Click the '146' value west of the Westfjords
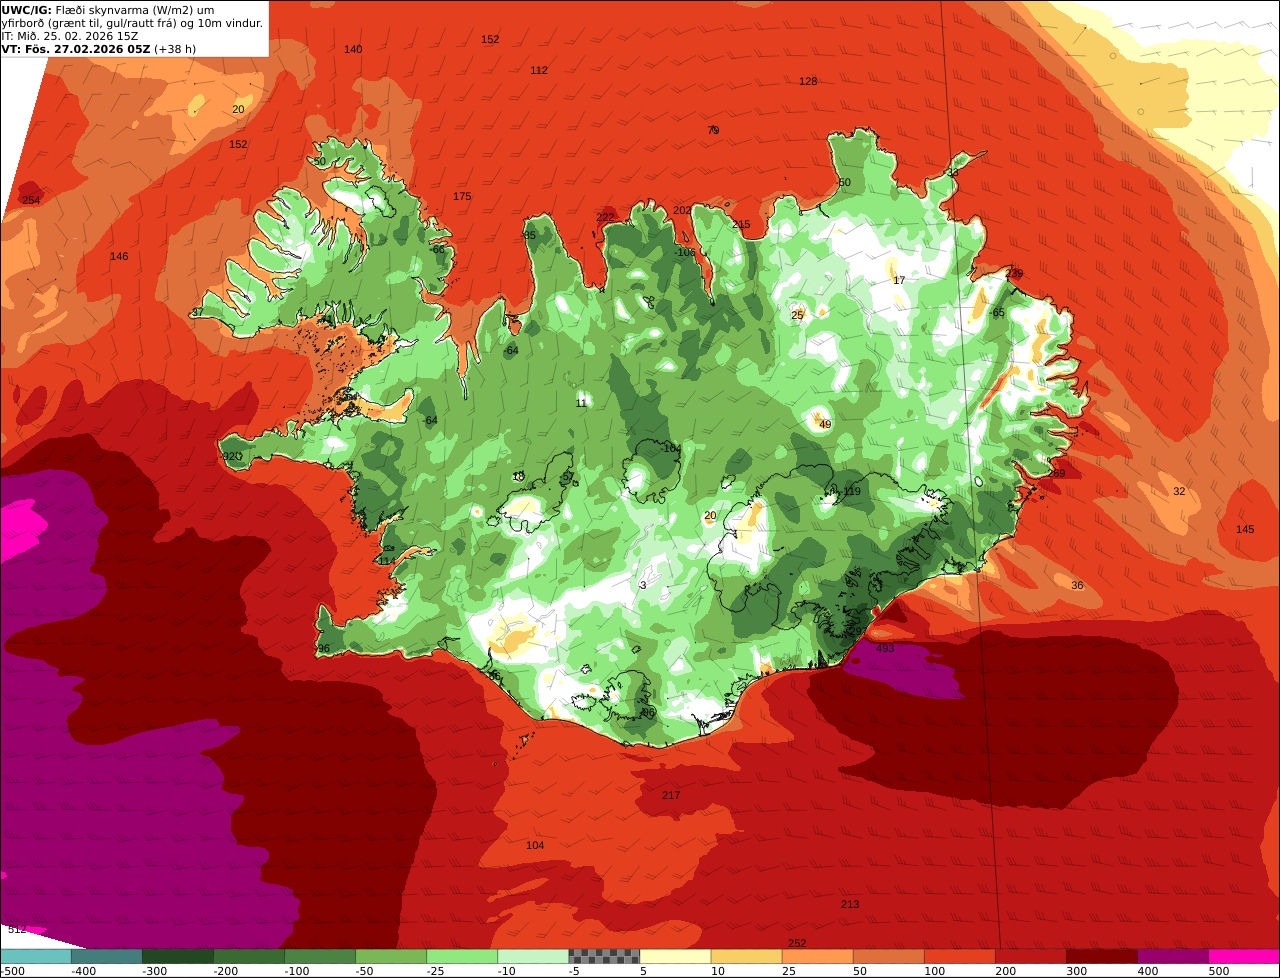 (x=119, y=257)
